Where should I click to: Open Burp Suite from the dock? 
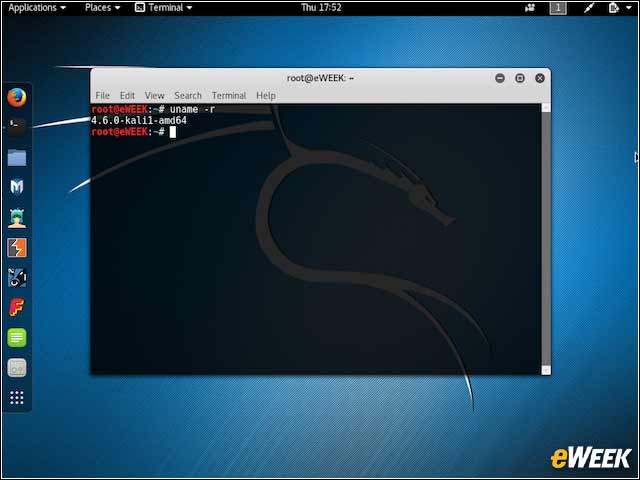17,248
